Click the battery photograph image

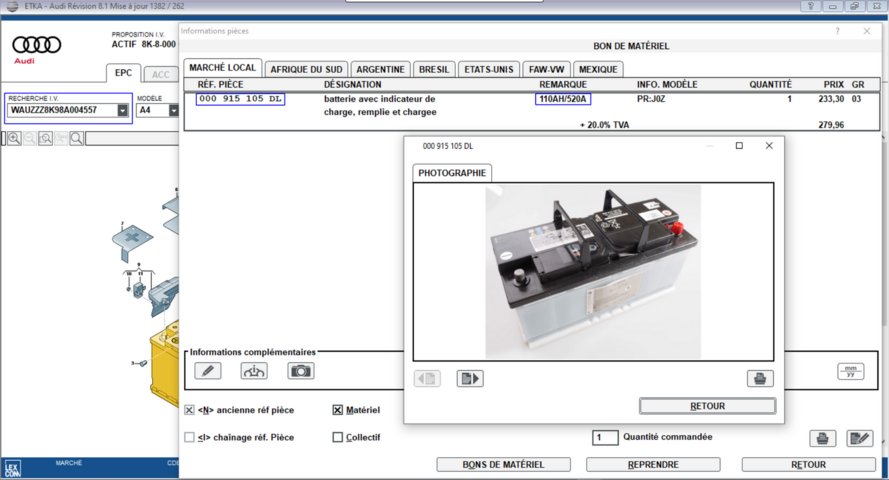pyautogui.click(x=593, y=272)
